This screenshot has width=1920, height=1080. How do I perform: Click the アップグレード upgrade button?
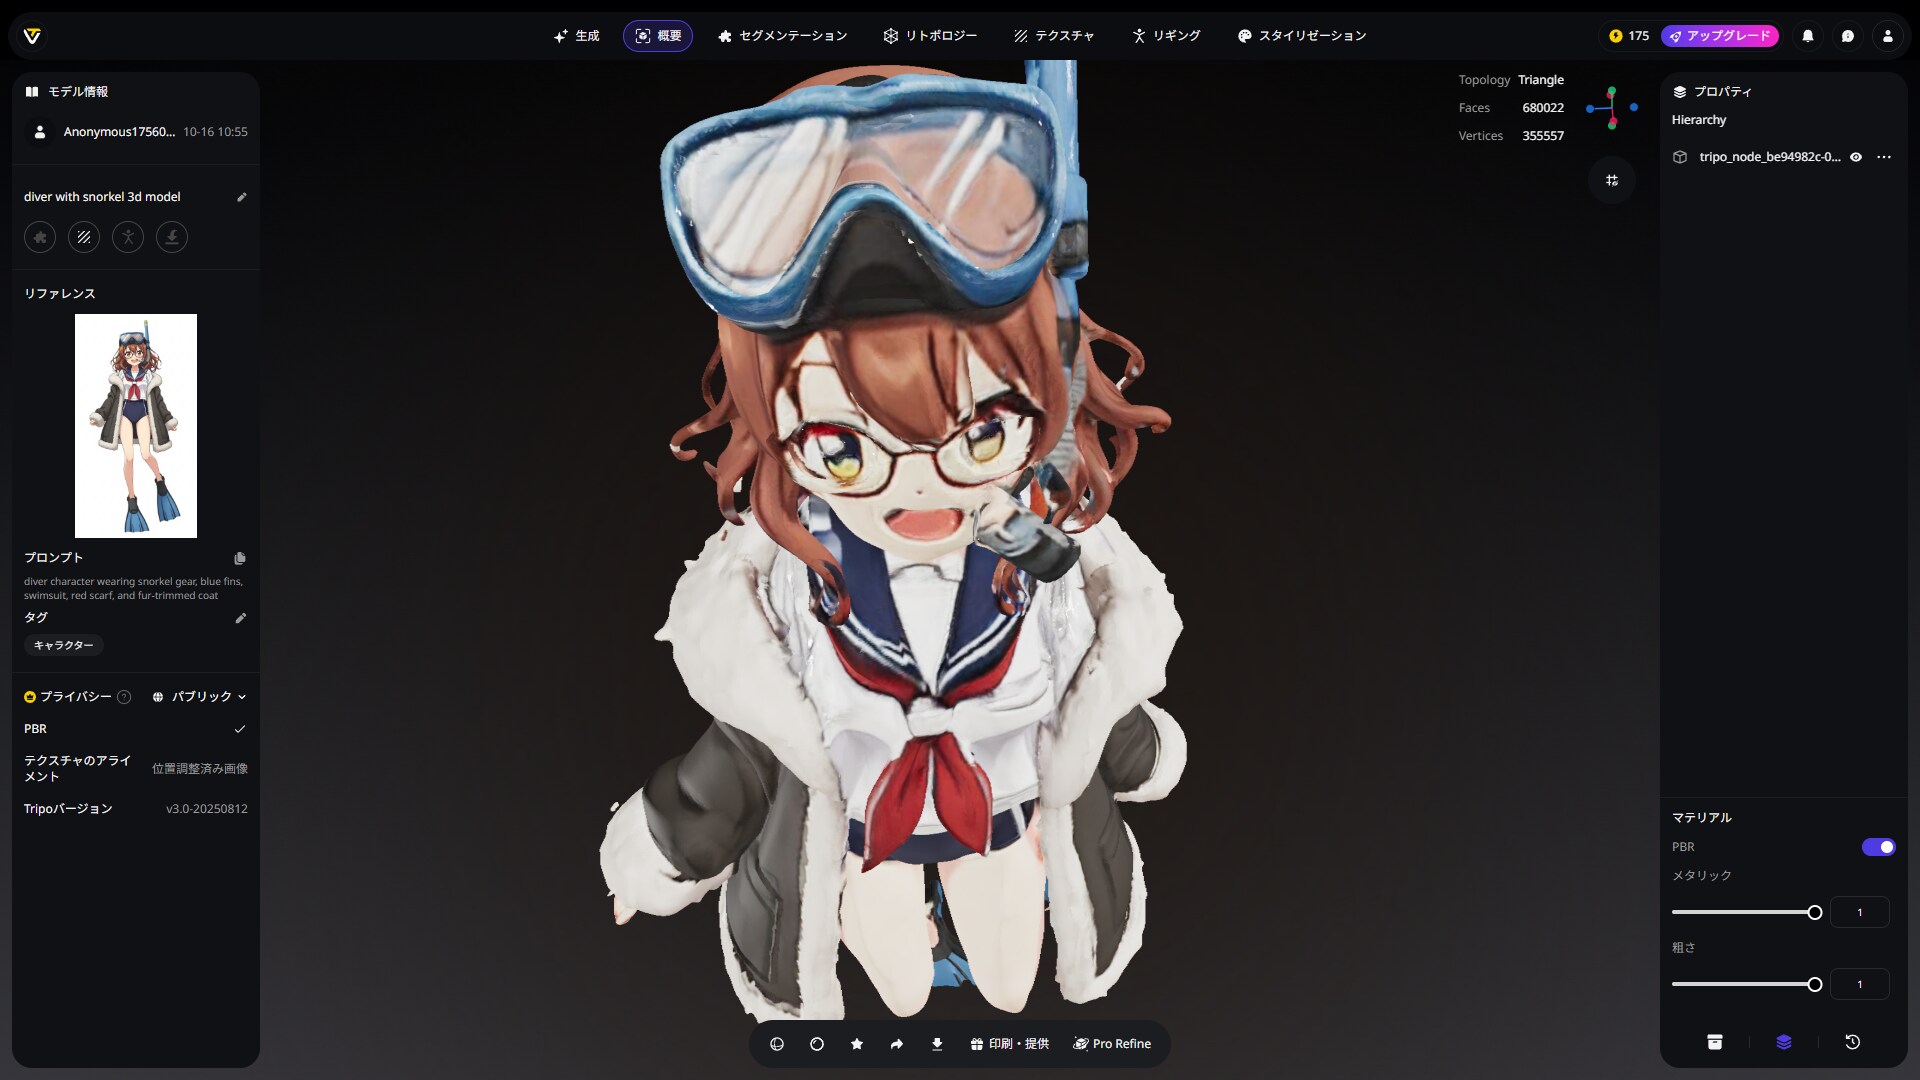[1720, 36]
